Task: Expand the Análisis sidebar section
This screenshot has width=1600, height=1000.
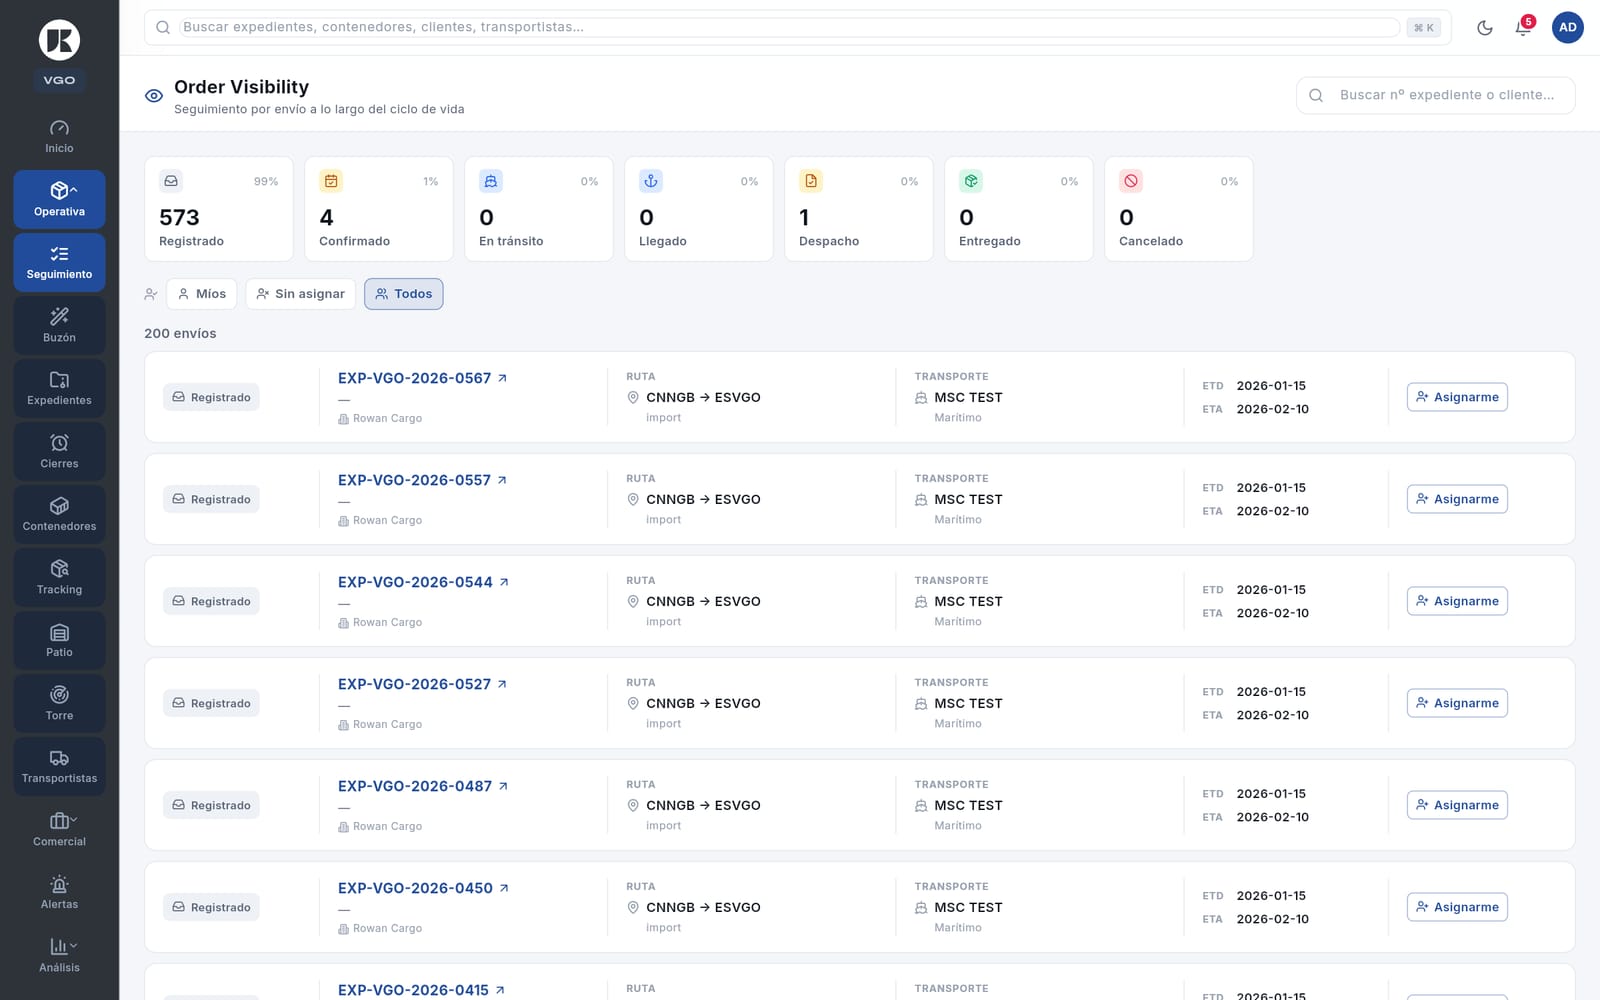Action: [59, 956]
